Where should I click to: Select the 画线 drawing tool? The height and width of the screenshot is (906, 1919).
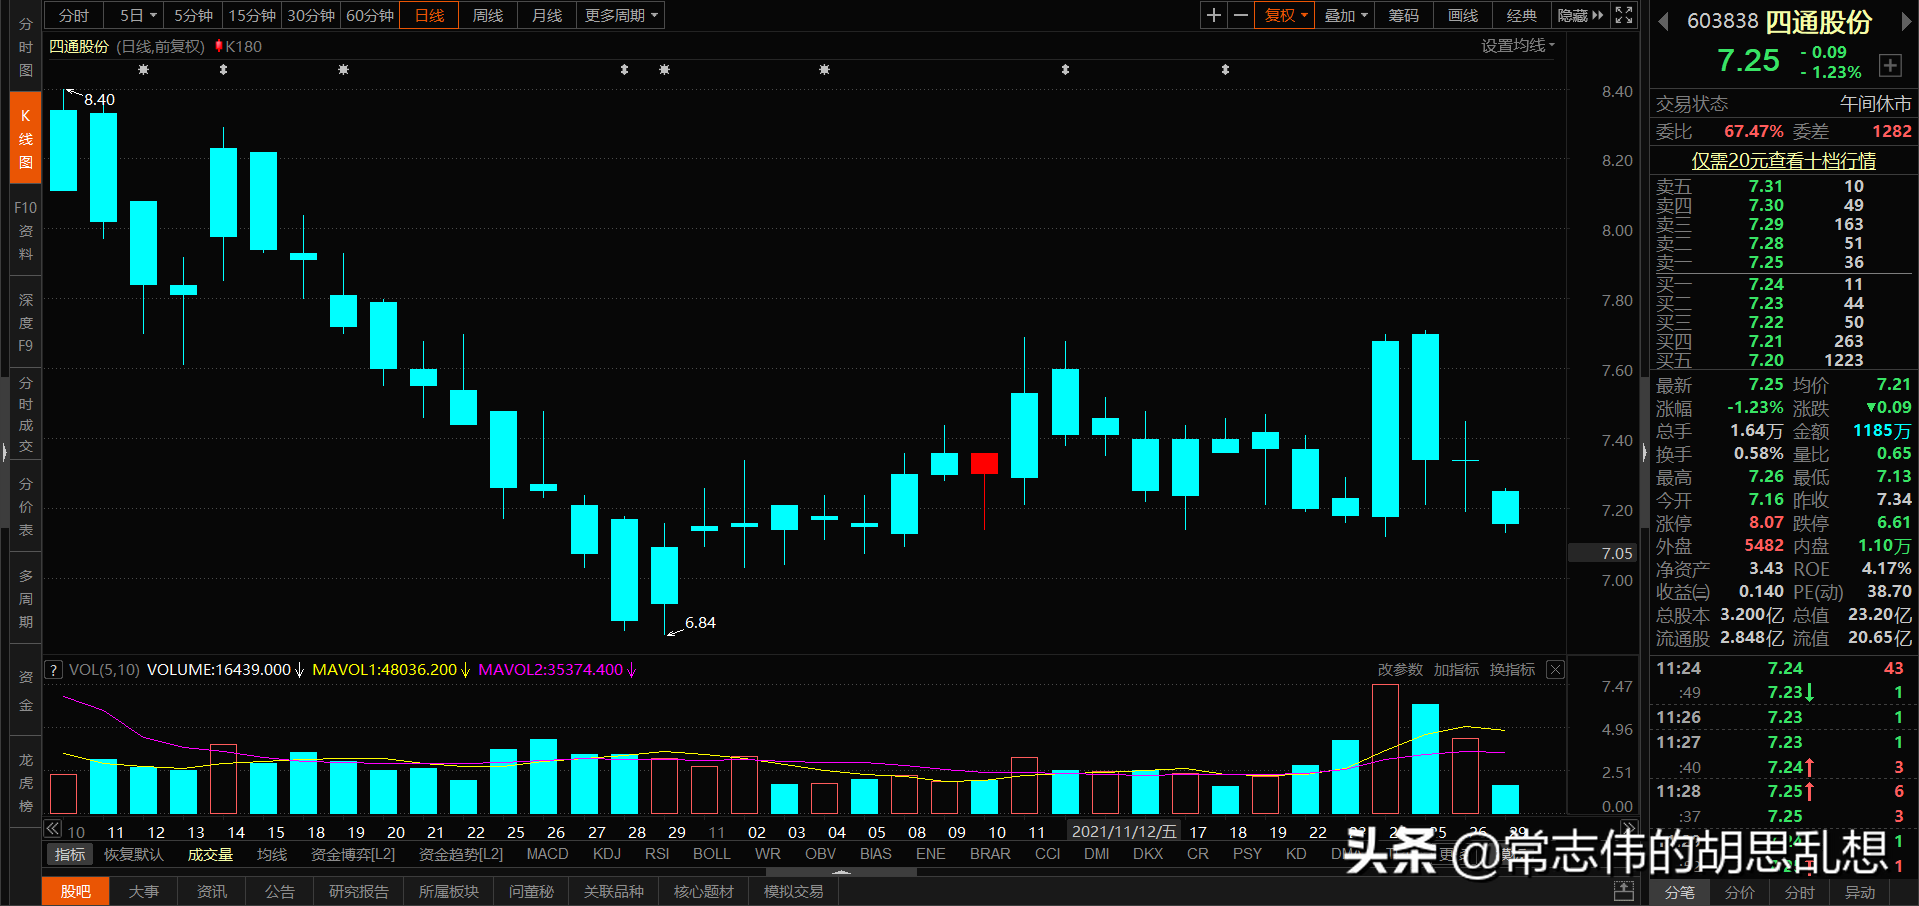pos(1461,15)
